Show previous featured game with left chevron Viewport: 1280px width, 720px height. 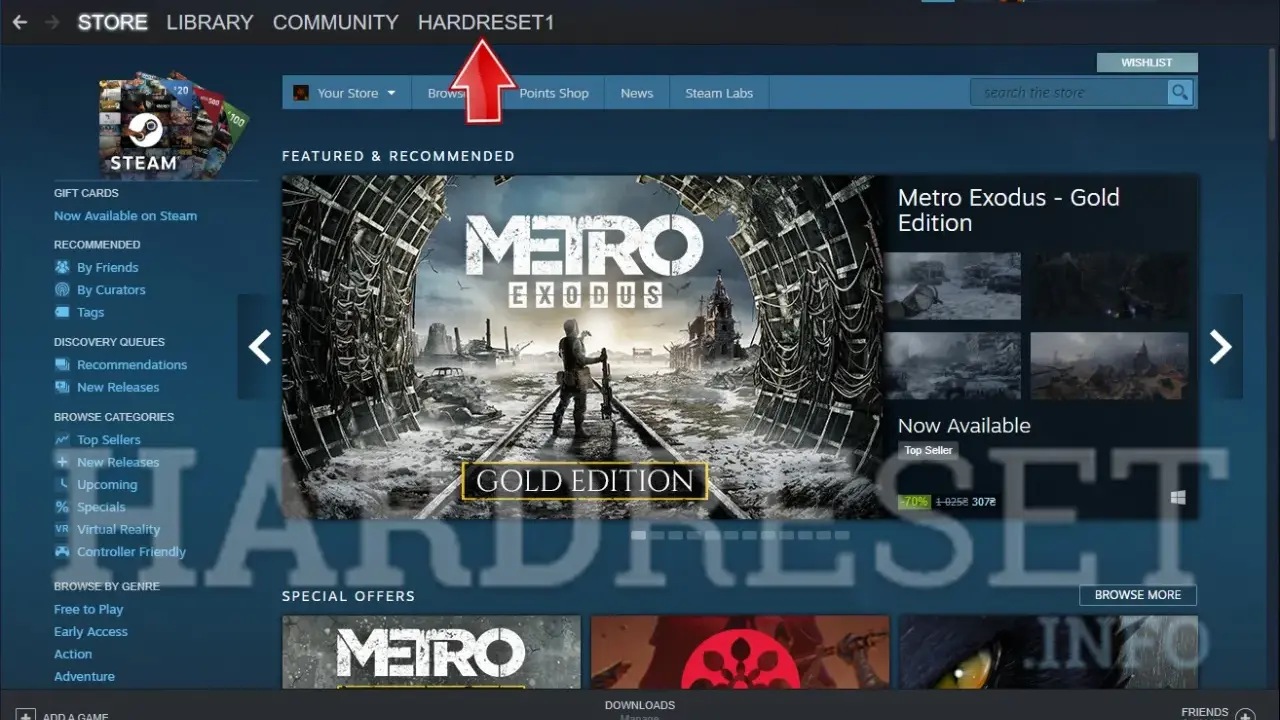259,347
